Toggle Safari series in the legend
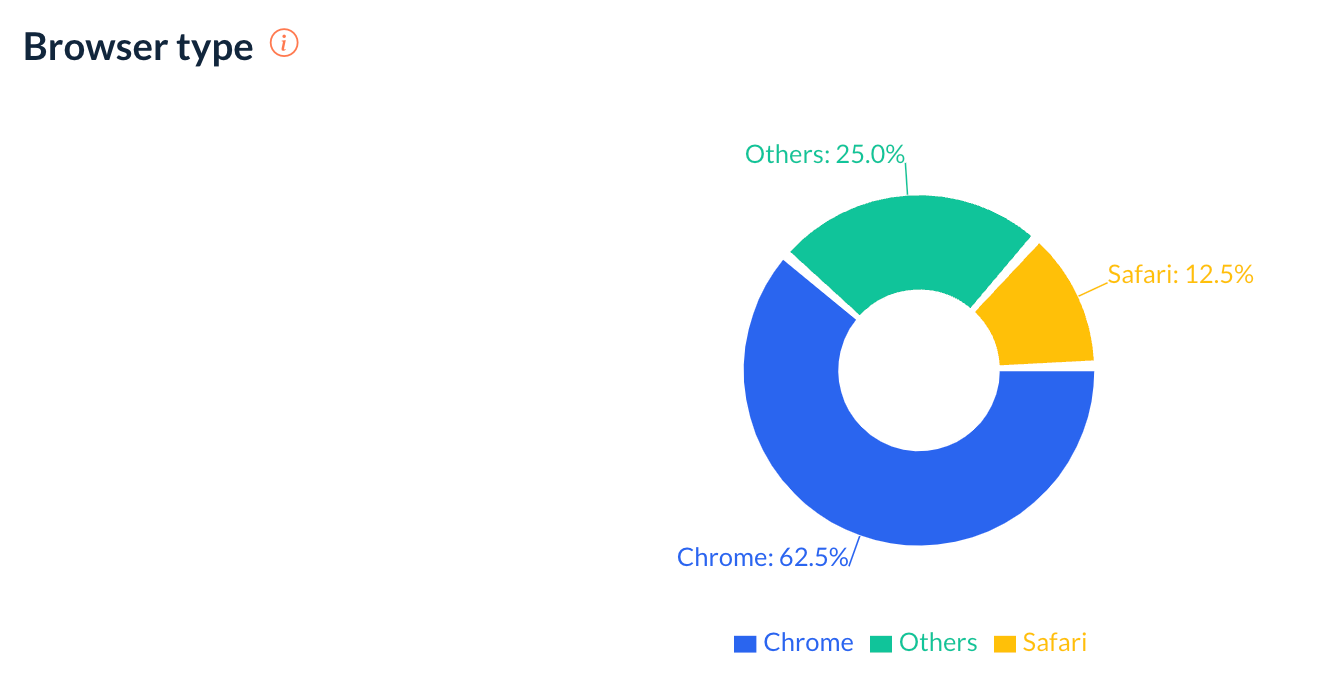1332x692 pixels. pyautogui.click(x=1040, y=642)
